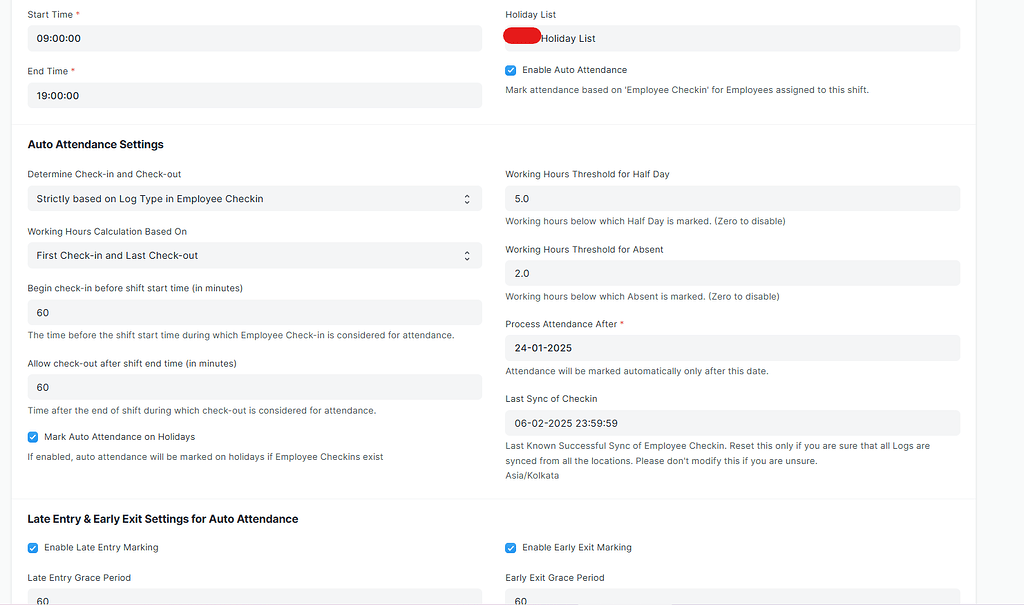Click the 'Late Entry & Early Exit Settings' heading
This screenshot has width=1024, height=605.
163,519
